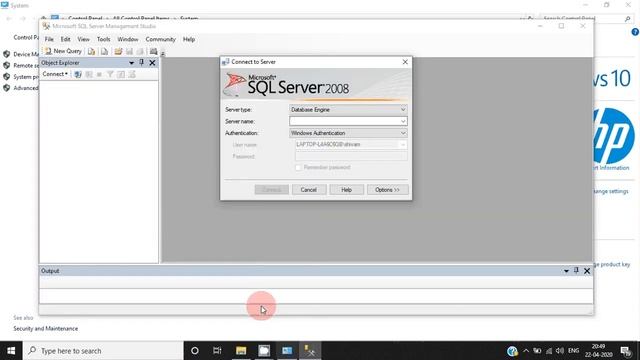Click the new blank file icon in toolbar
The height and width of the screenshot is (360, 640).
(104, 51)
